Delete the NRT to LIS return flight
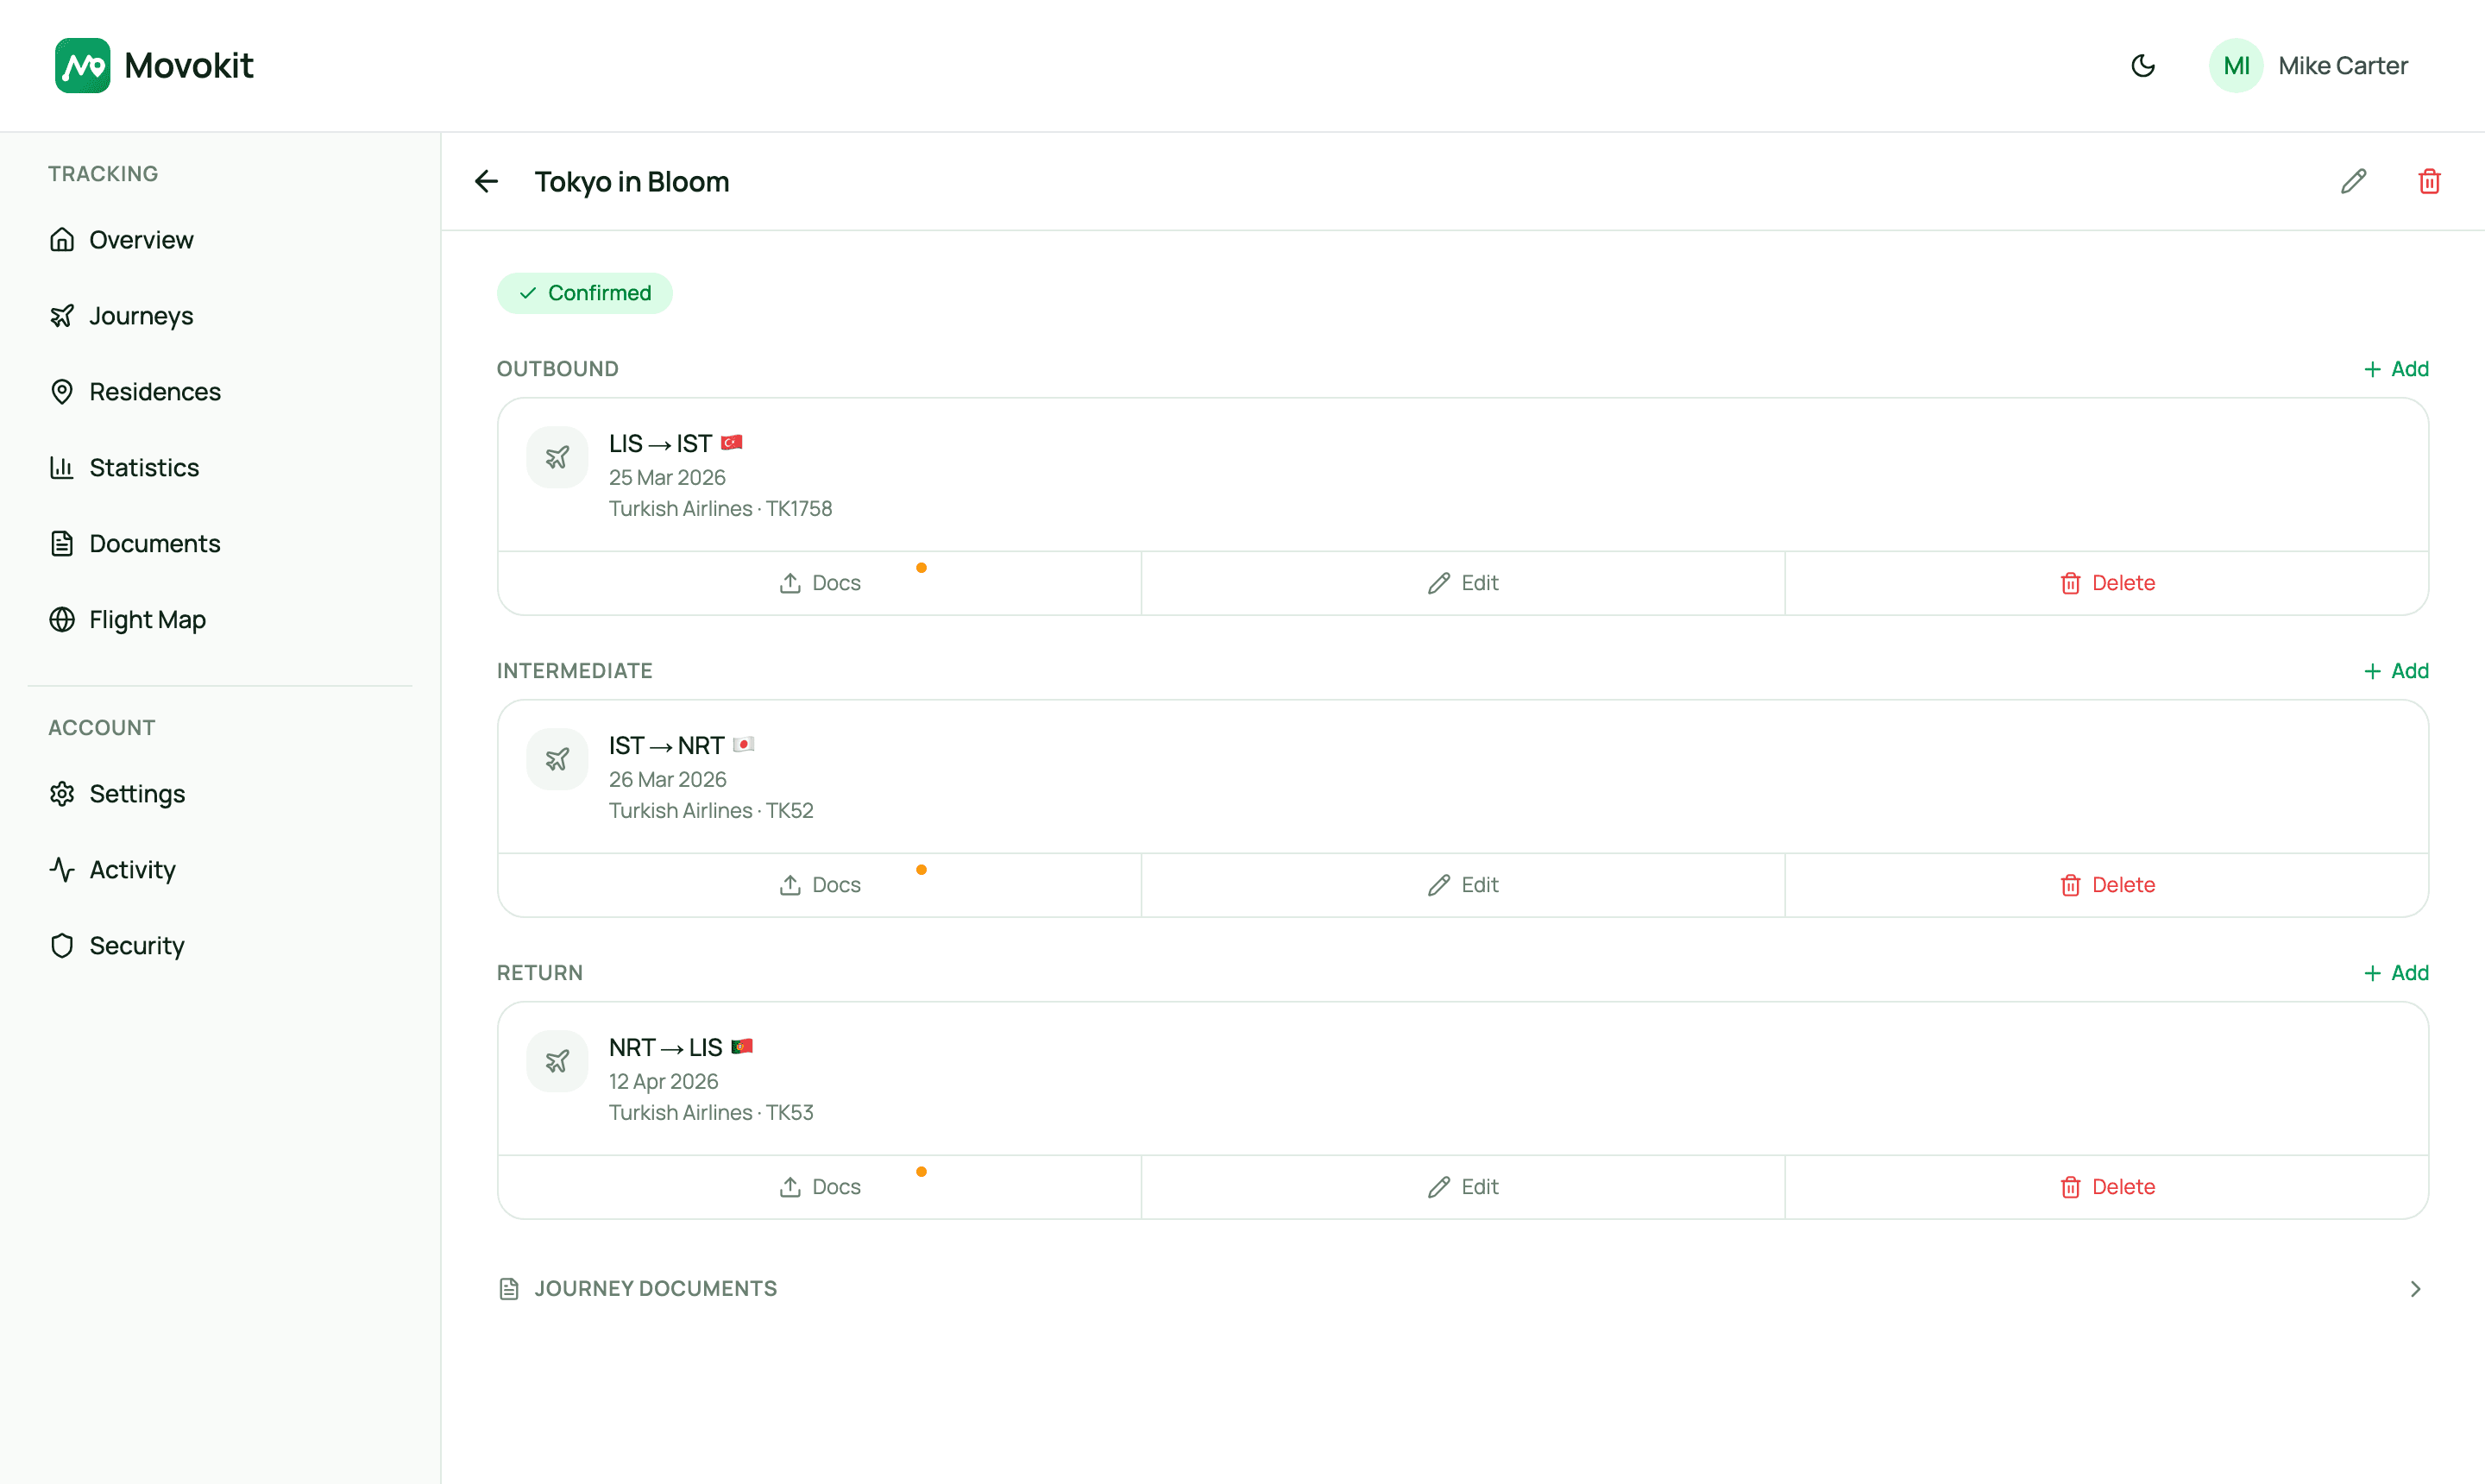This screenshot has width=2485, height=1484. (x=2107, y=1187)
